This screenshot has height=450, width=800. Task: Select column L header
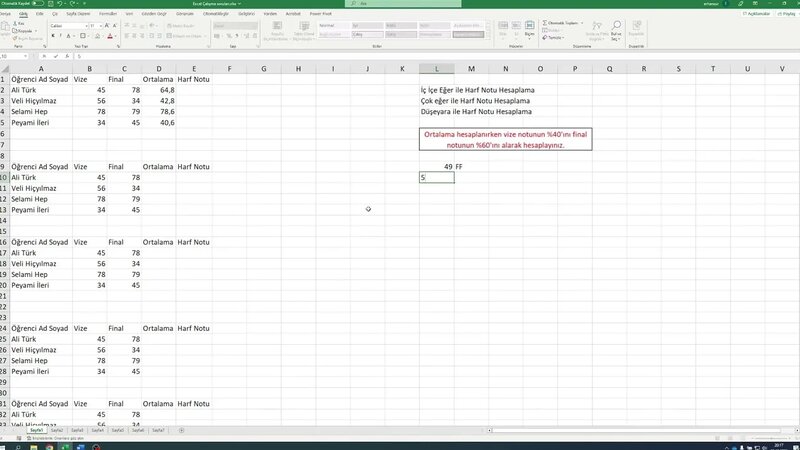pyautogui.click(x=437, y=69)
